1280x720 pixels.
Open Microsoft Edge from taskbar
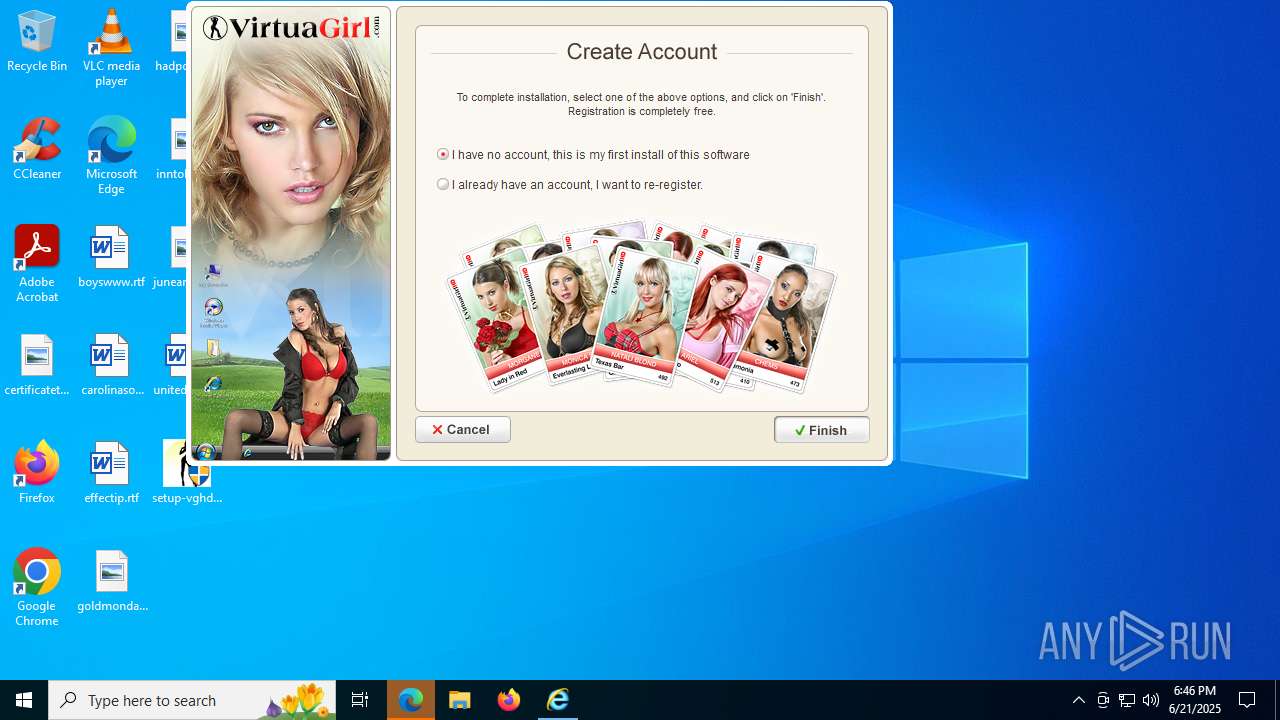[411, 700]
